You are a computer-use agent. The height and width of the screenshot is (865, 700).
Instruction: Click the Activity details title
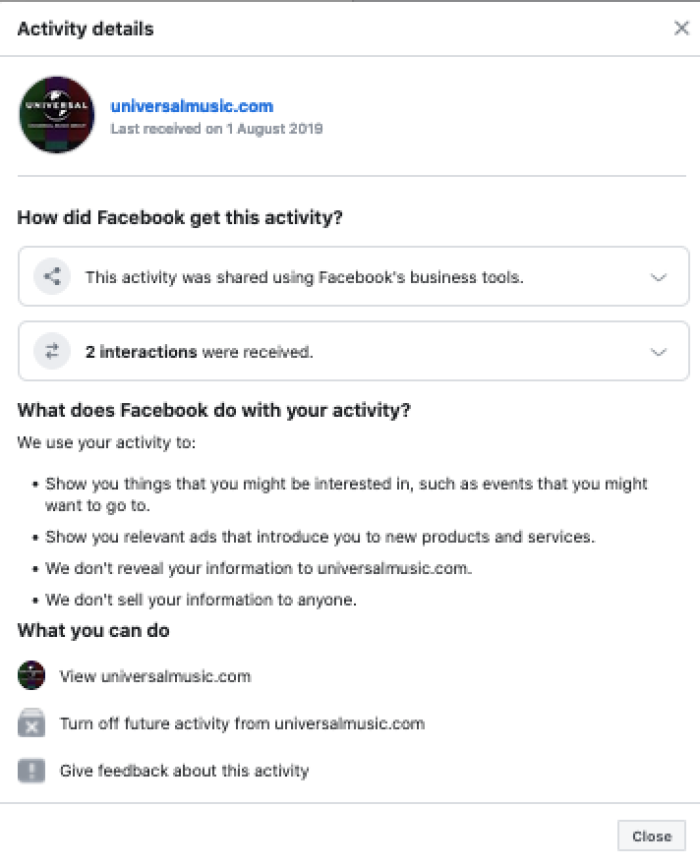click(x=85, y=29)
